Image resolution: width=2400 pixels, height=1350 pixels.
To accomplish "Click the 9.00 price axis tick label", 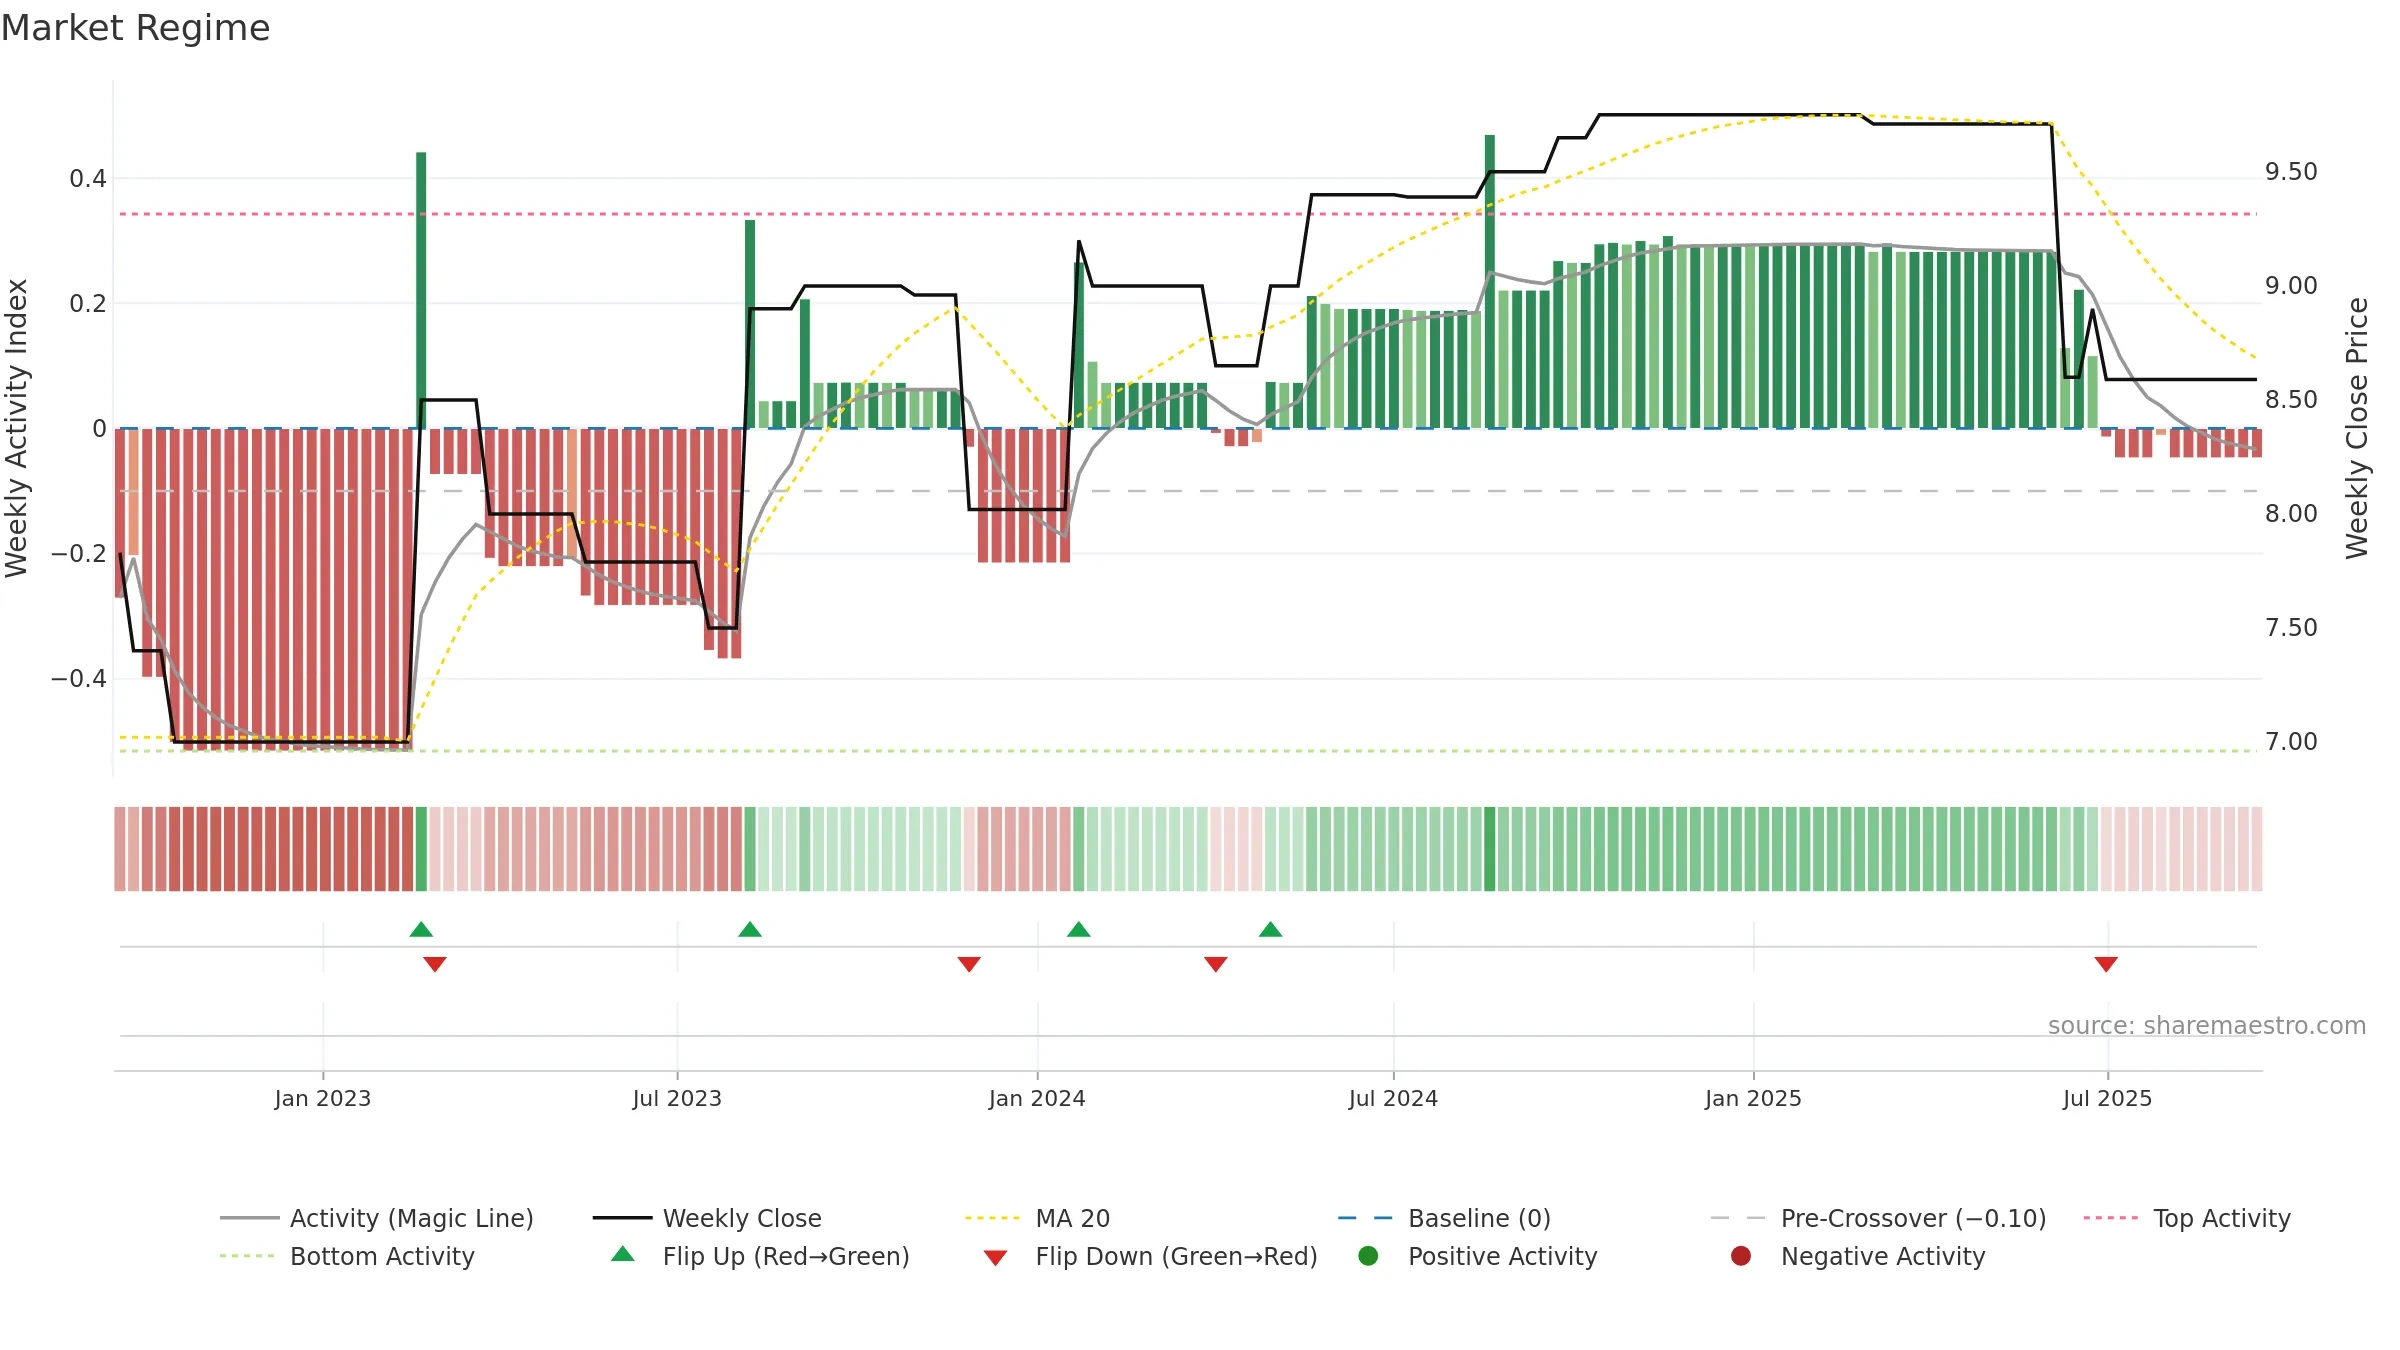I will (x=2291, y=286).
